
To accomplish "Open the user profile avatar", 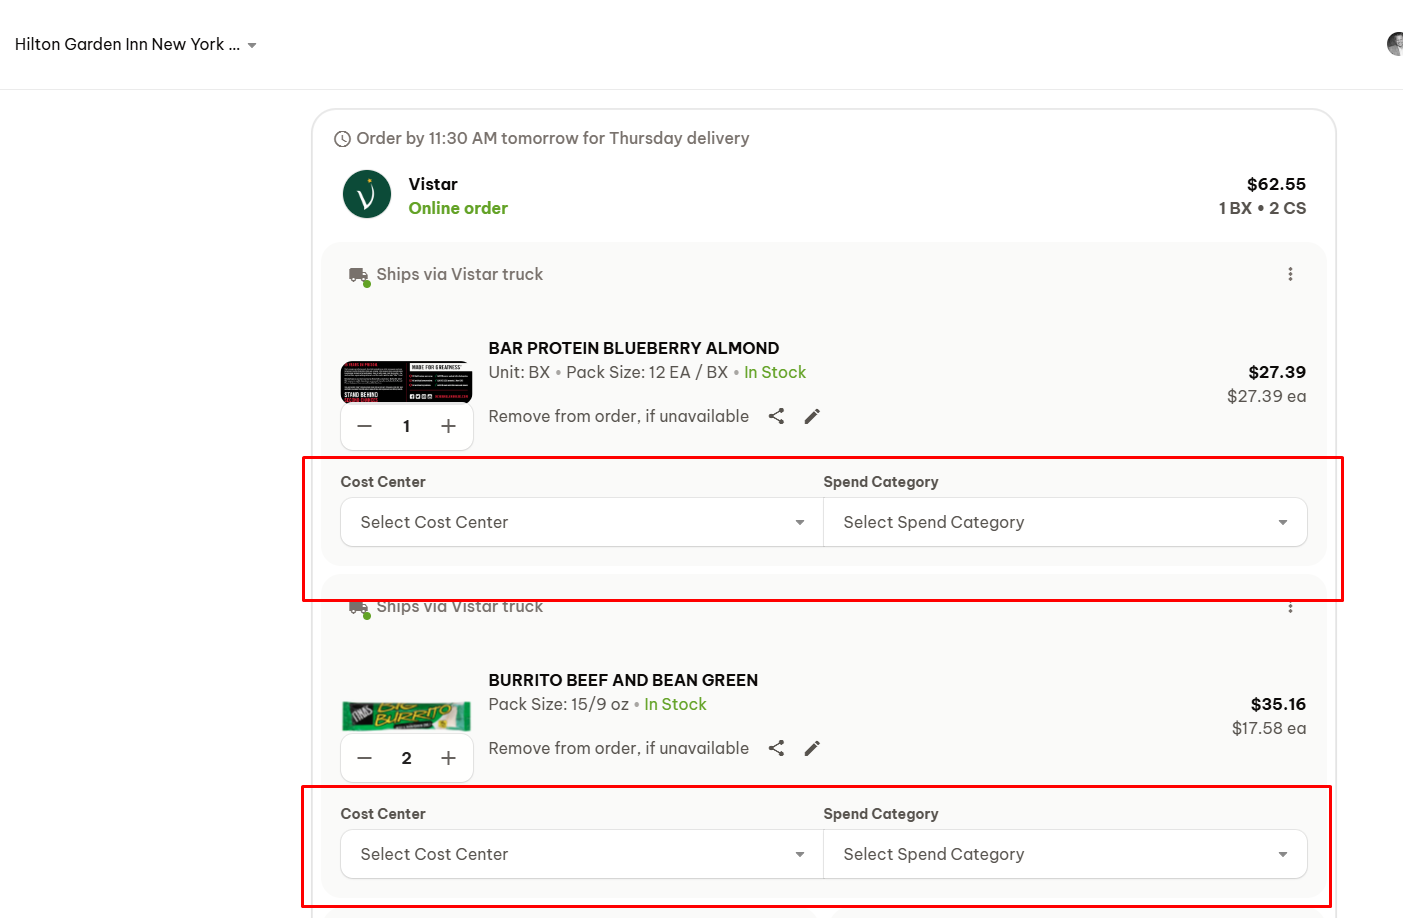I will click(1394, 44).
